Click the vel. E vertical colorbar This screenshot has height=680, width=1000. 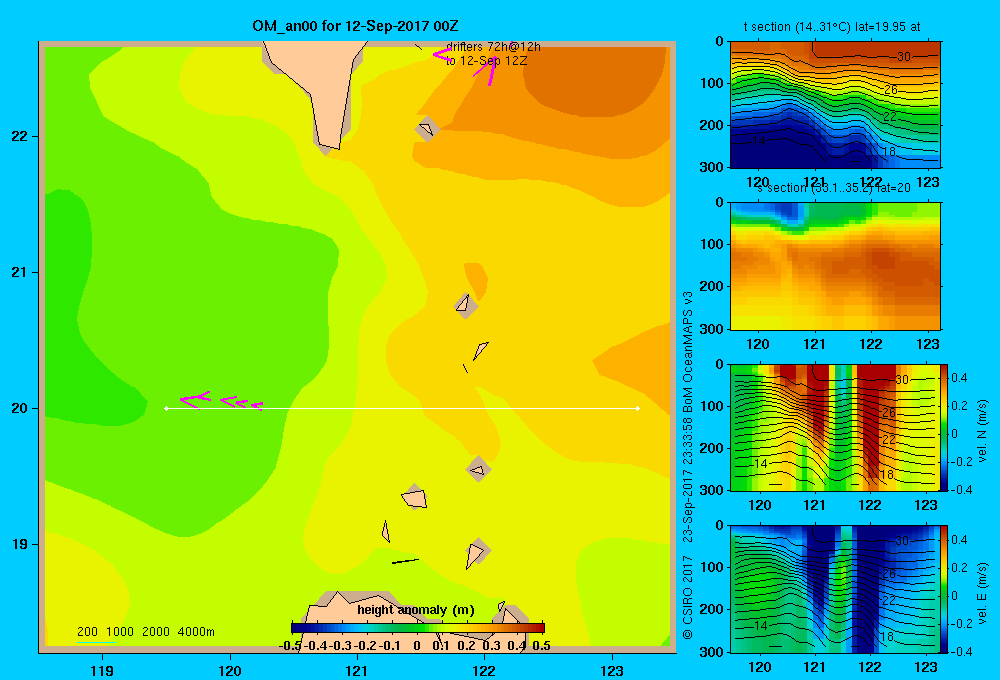click(944, 588)
